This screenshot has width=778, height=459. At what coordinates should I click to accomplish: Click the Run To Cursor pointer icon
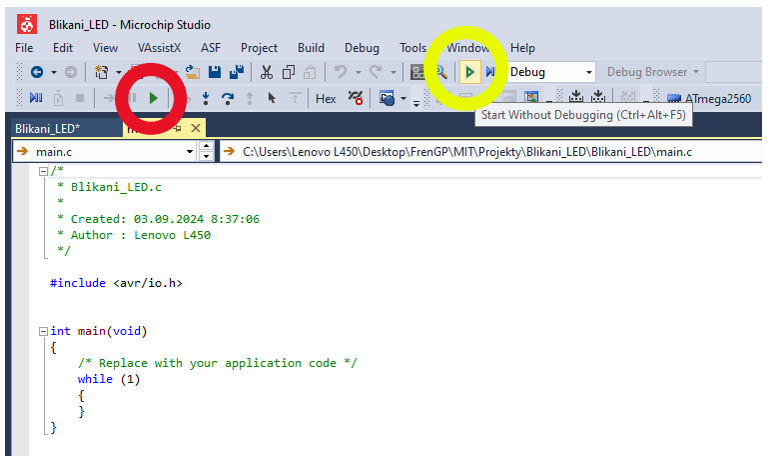click(x=271, y=98)
